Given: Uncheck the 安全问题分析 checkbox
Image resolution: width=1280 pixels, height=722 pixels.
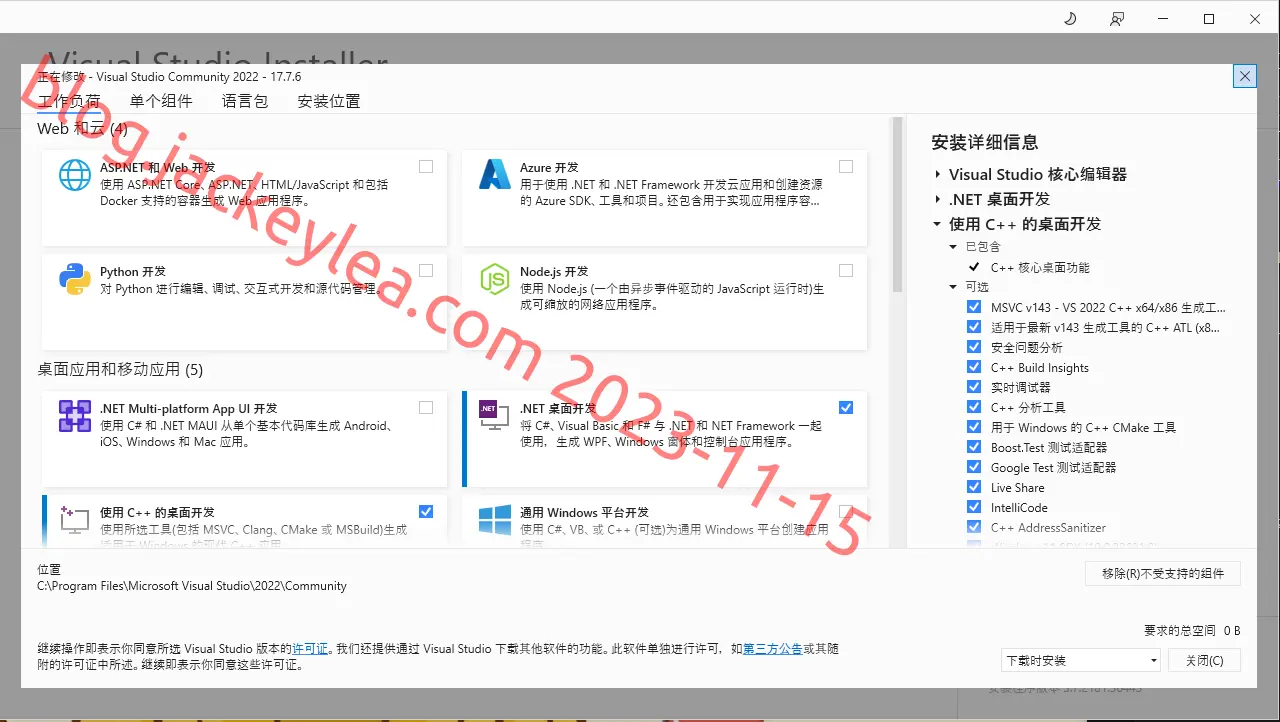Looking at the screenshot, I should click(x=974, y=347).
